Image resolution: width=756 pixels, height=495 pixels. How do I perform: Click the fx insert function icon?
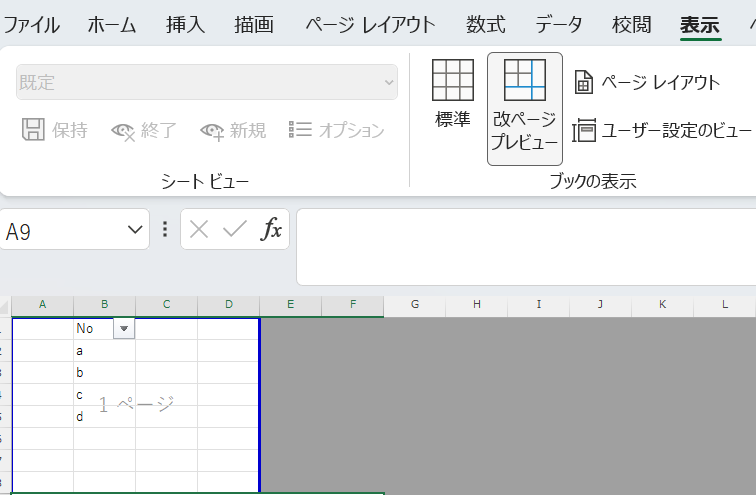271,230
